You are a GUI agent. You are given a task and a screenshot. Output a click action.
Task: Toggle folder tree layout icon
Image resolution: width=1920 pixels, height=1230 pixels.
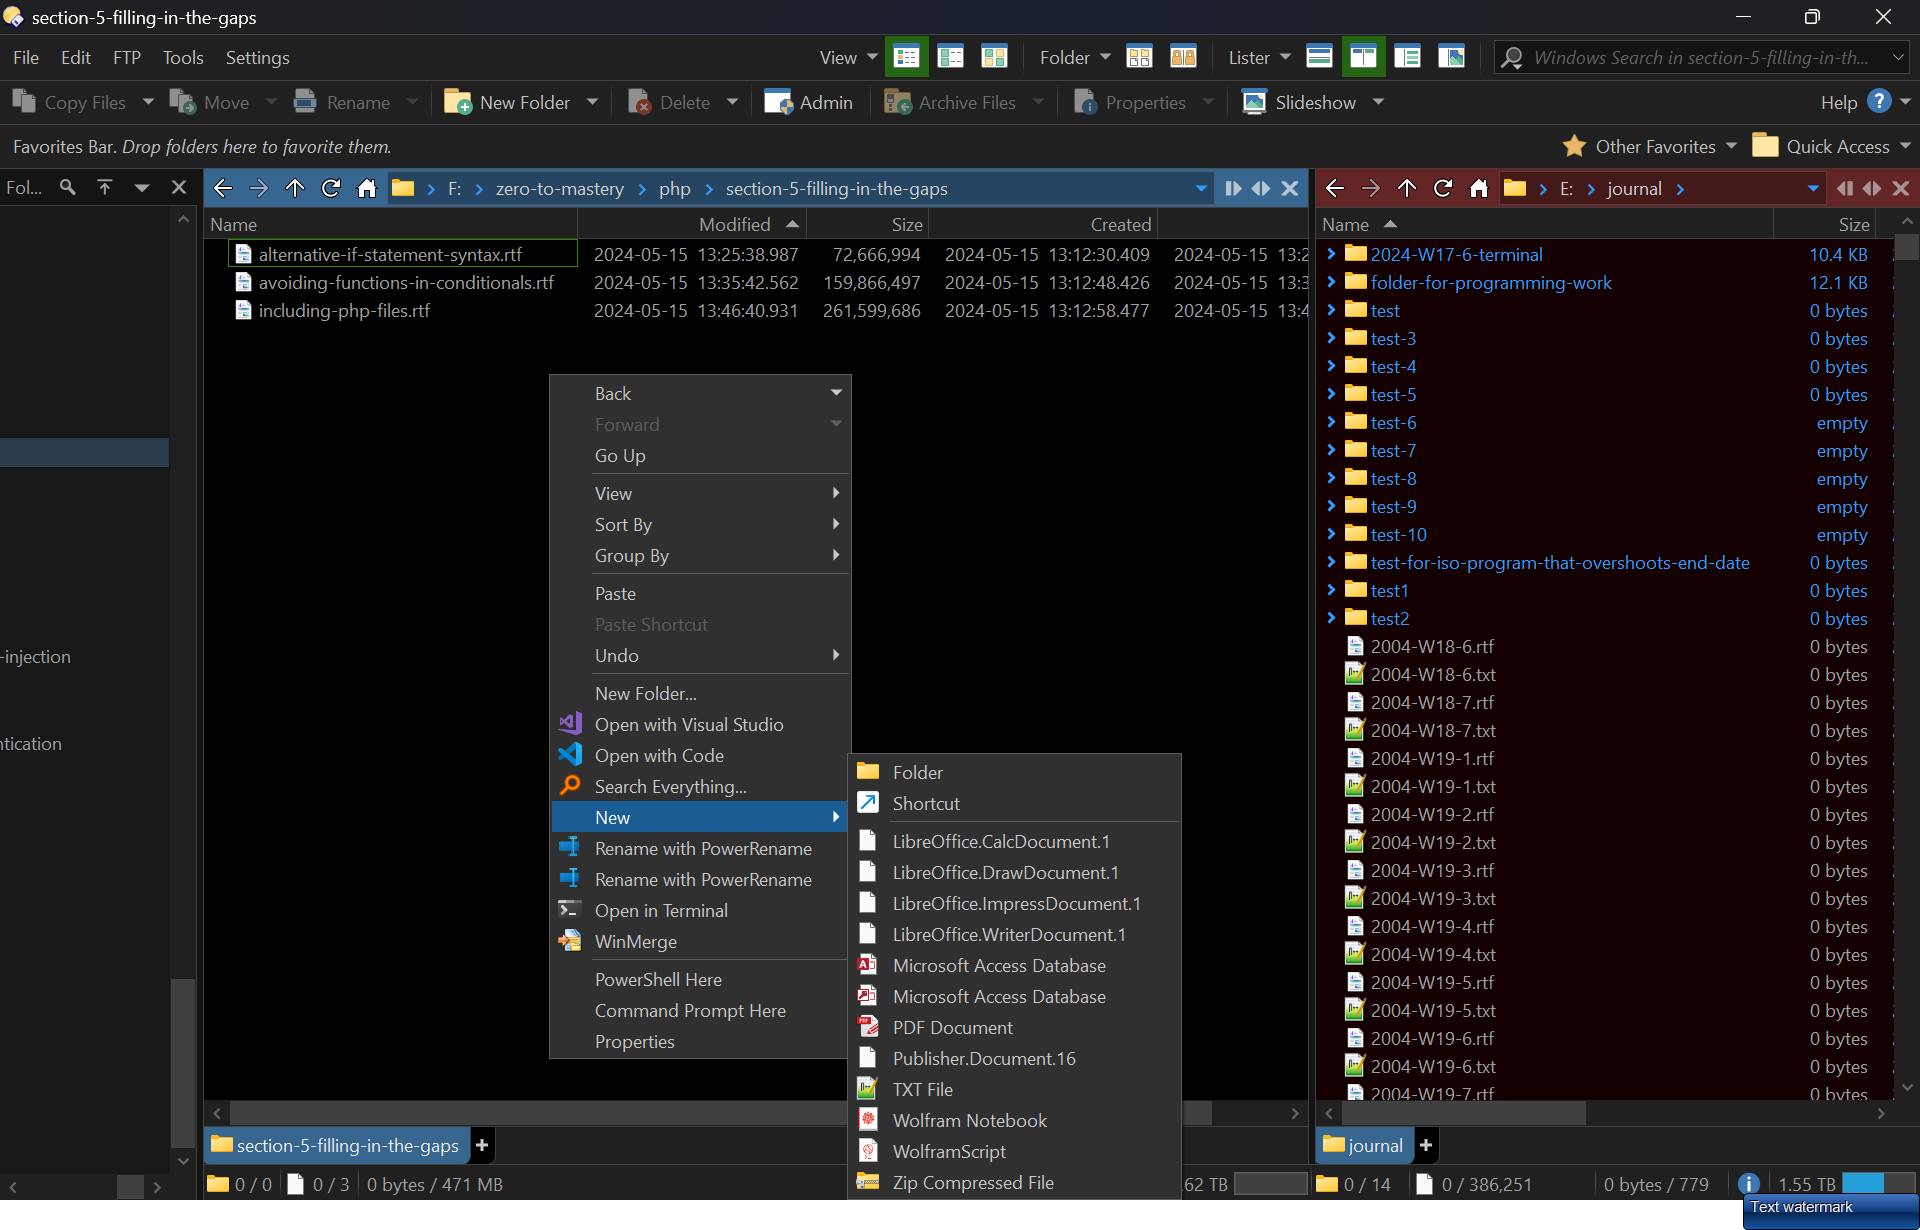tap(1407, 57)
